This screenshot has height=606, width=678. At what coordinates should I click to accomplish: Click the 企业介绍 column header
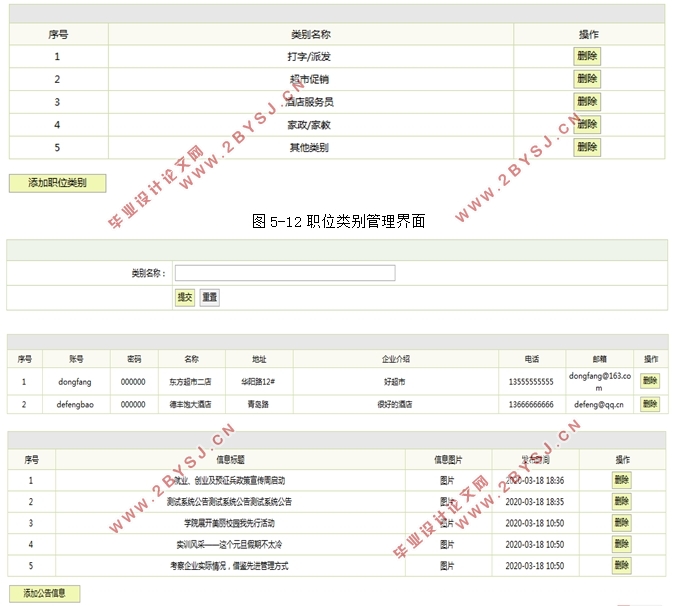pos(396,359)
